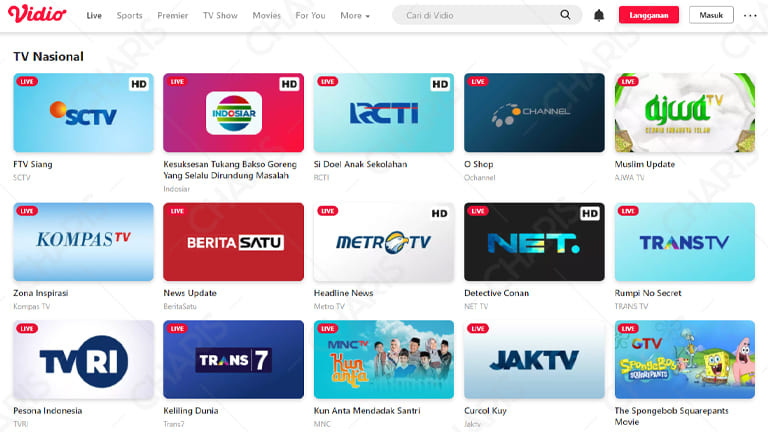Click the NET TV channel name
Screen dimensions: 768x432
[476, 306]
